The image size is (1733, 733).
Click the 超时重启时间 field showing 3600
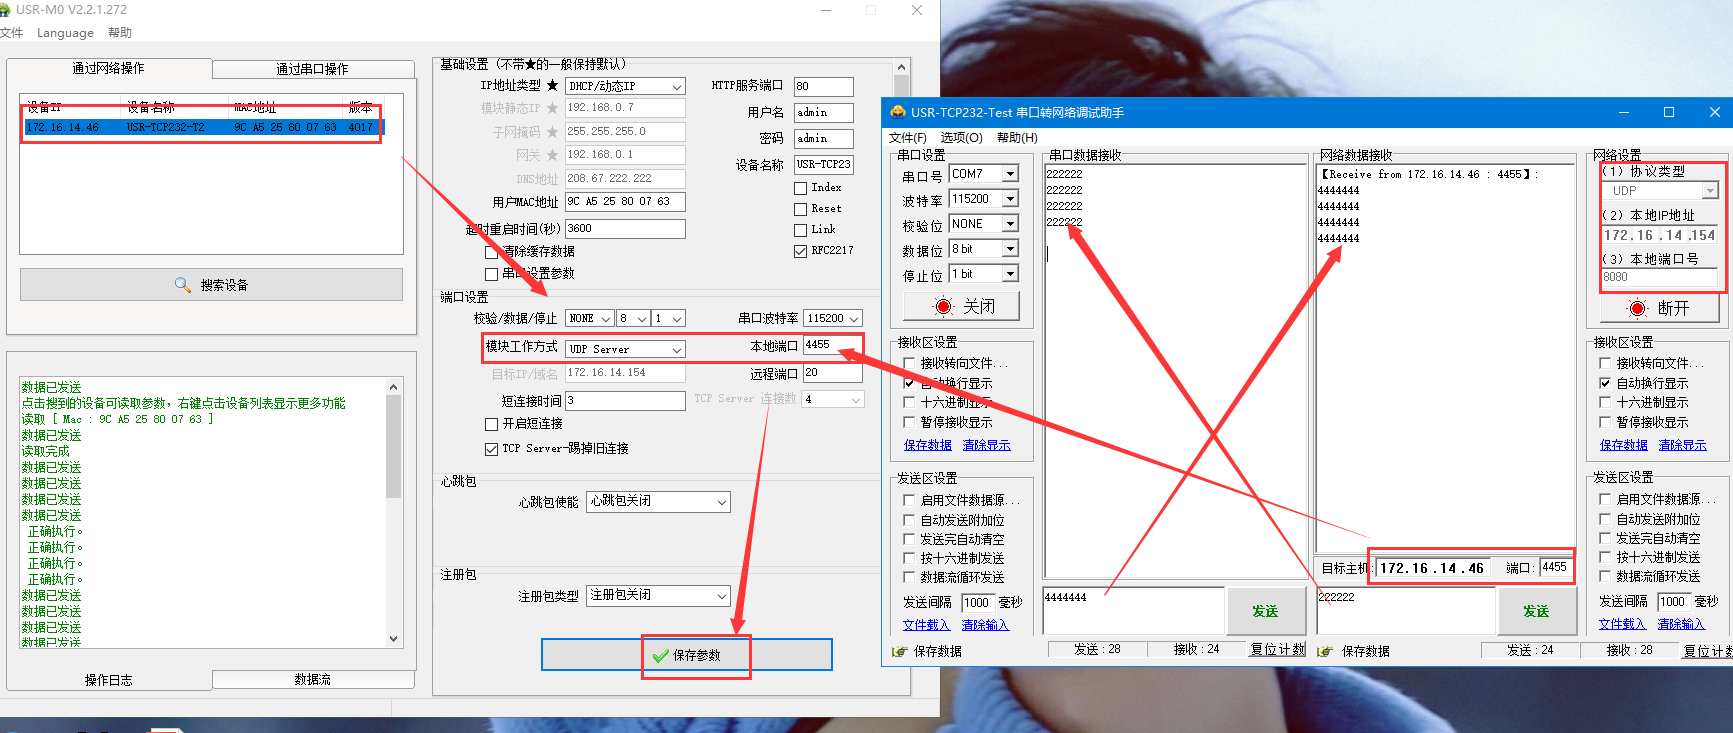625,229
